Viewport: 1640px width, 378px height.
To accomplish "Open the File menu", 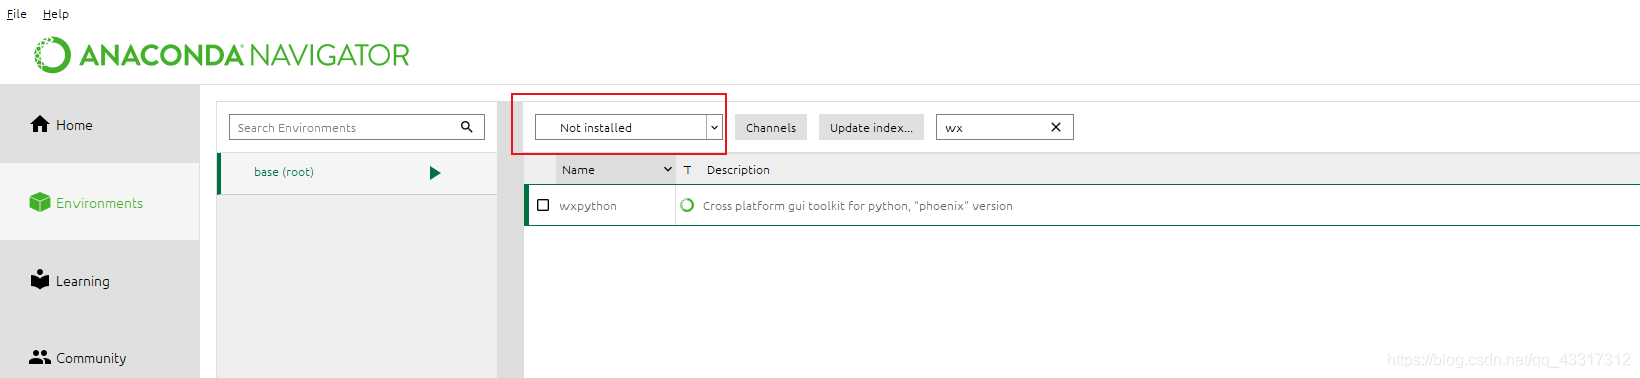I will 16,14.
